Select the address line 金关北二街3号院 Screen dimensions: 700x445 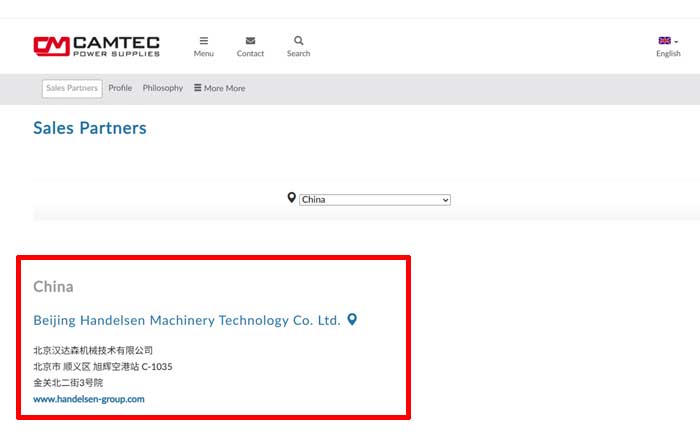68,383
